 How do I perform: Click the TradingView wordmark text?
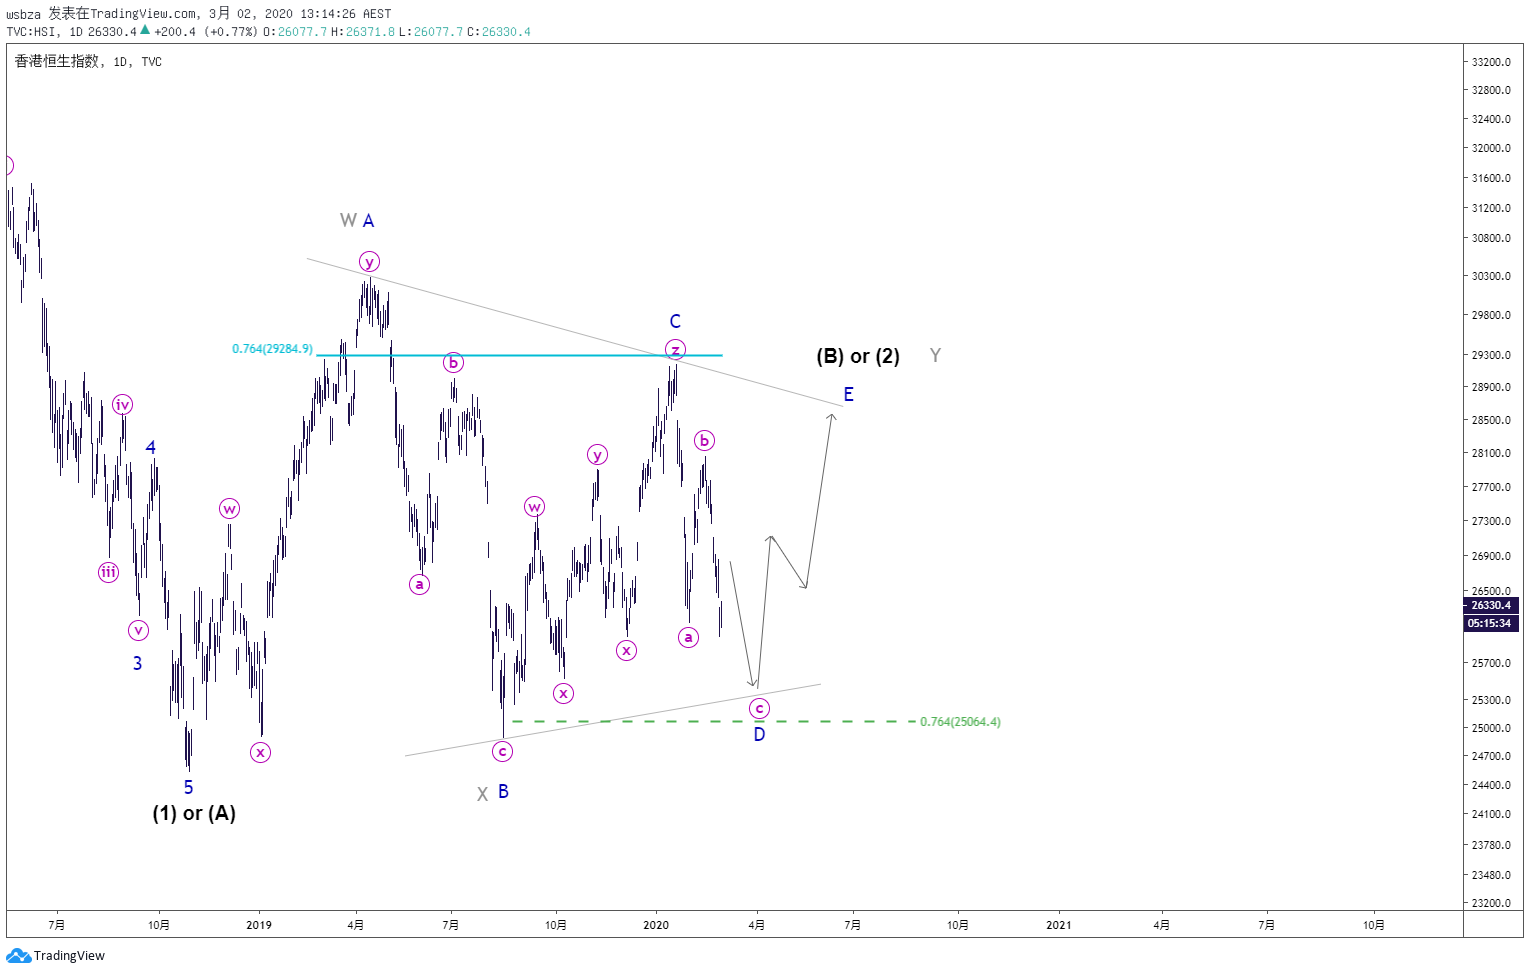click(x=69, y=956)
